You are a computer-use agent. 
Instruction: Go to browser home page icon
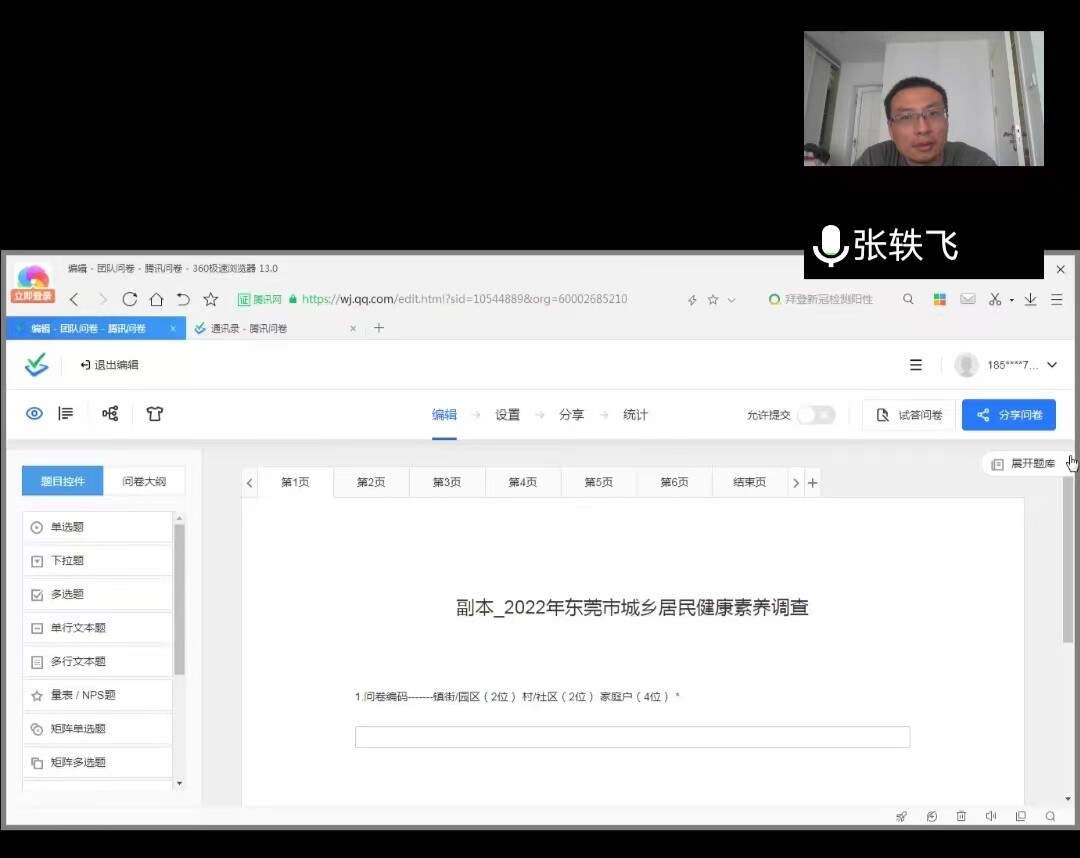point(156,299)
